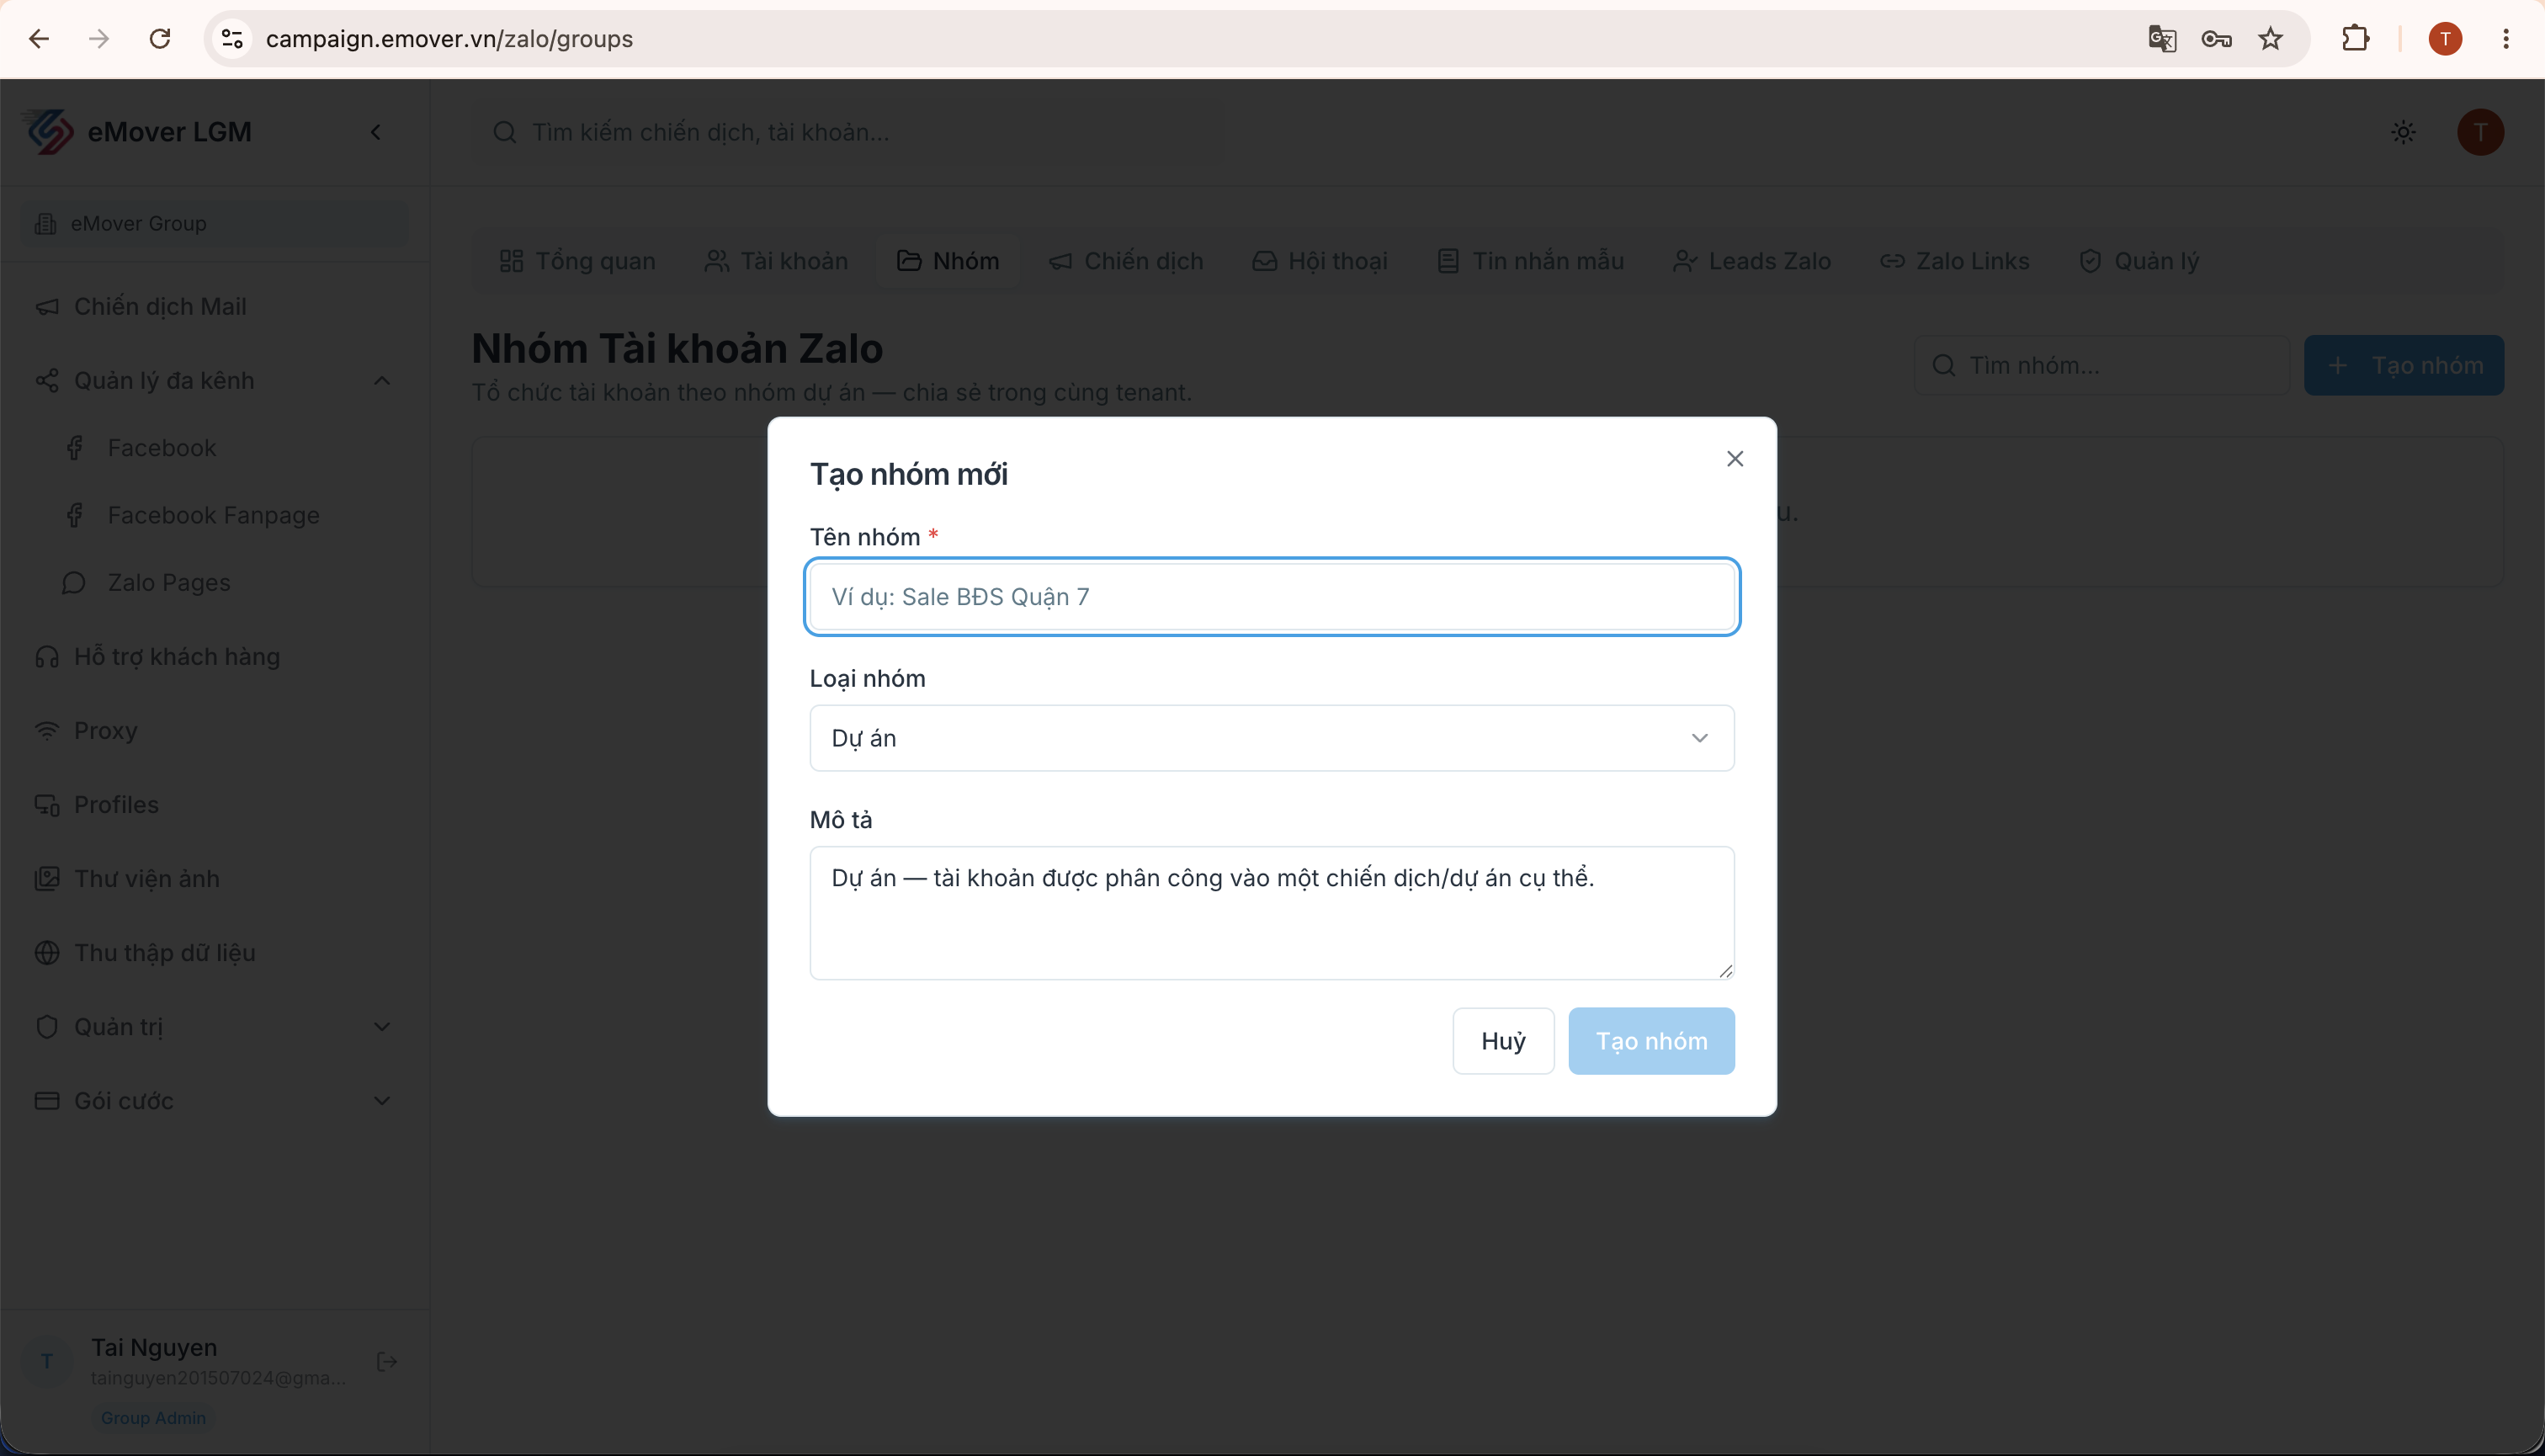Open the user avatar menu in header

[x=2480, y=132]
